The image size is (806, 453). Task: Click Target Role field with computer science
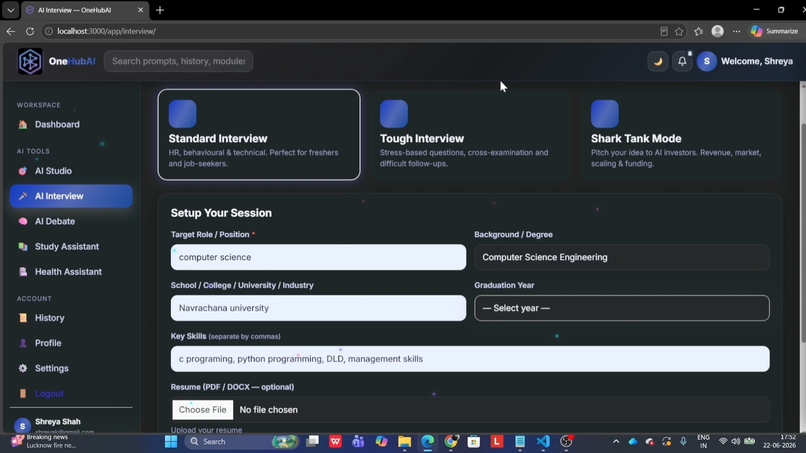[x=318, y=257]
